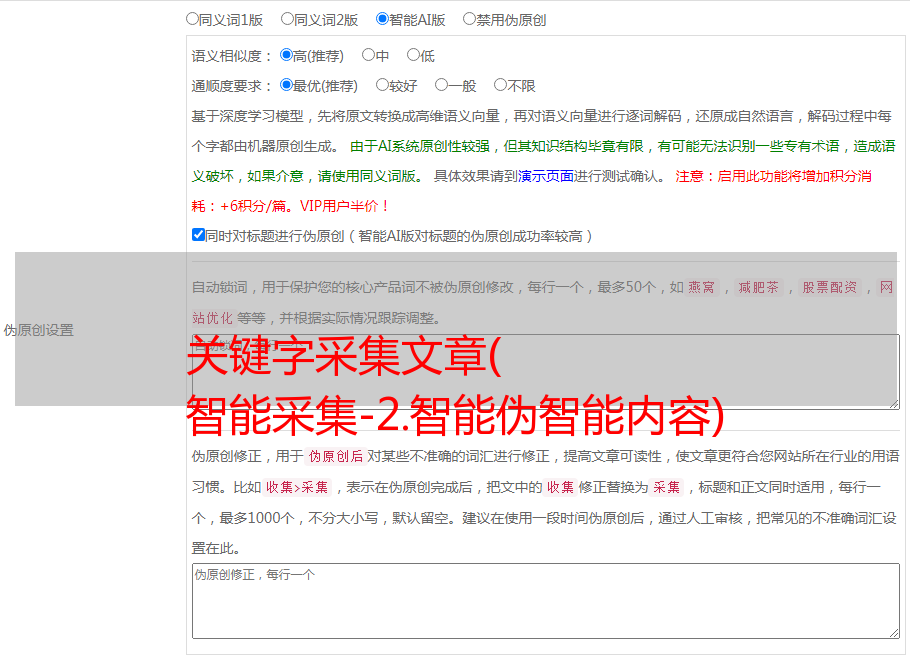The image size is (911, 658).
Task: Set 通顺度要求 to 最优(推荐)
Action: tap(287, 86)
